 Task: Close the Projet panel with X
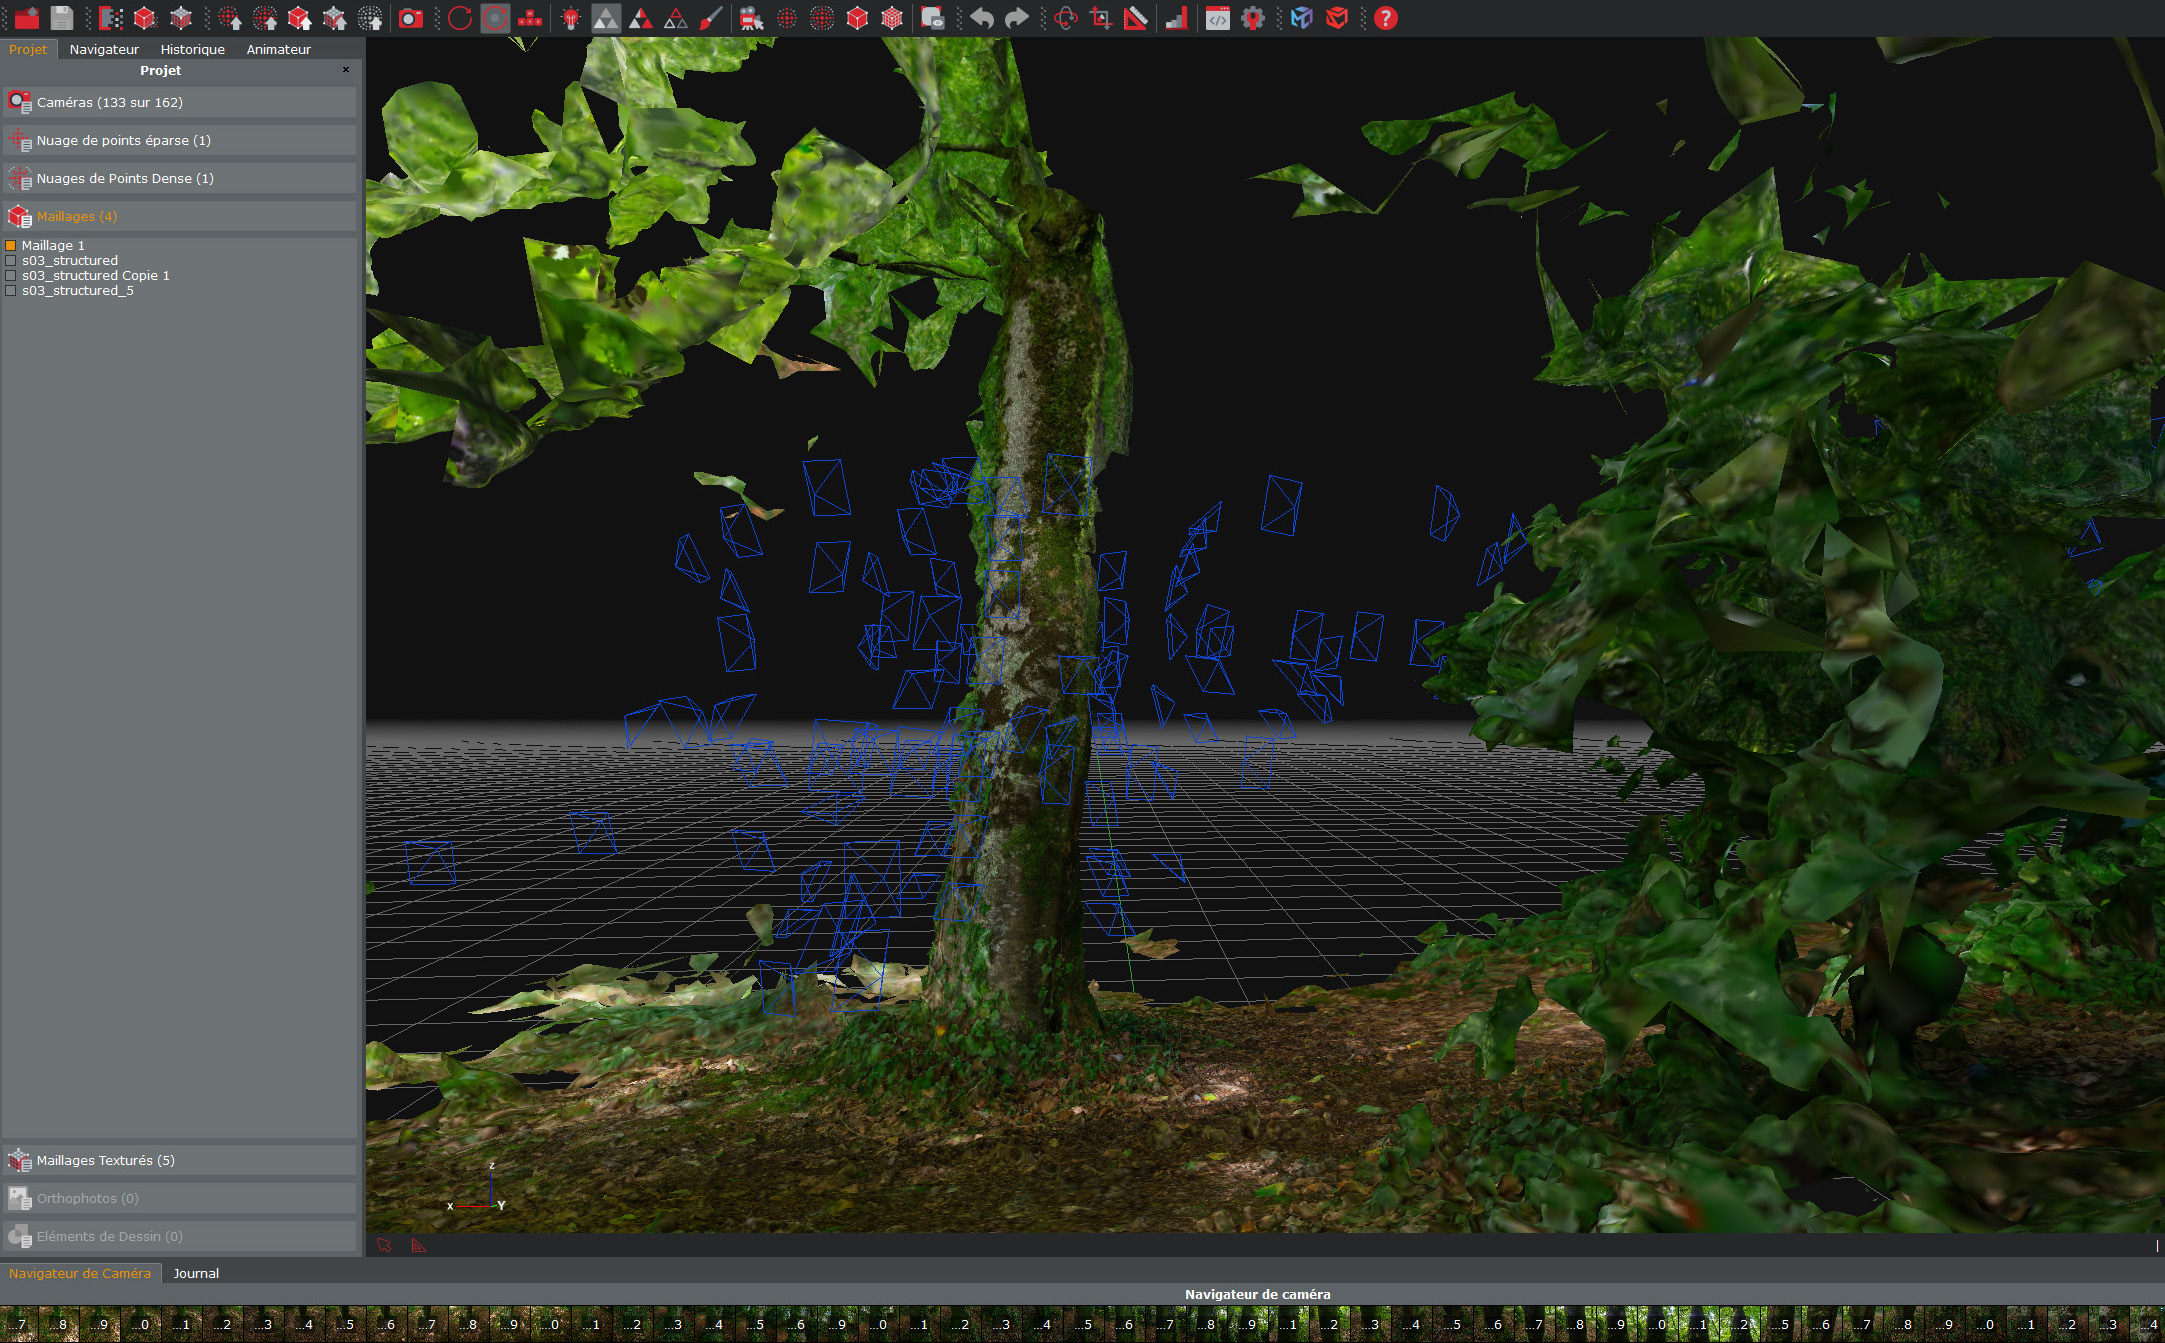(x=346, y=70)
